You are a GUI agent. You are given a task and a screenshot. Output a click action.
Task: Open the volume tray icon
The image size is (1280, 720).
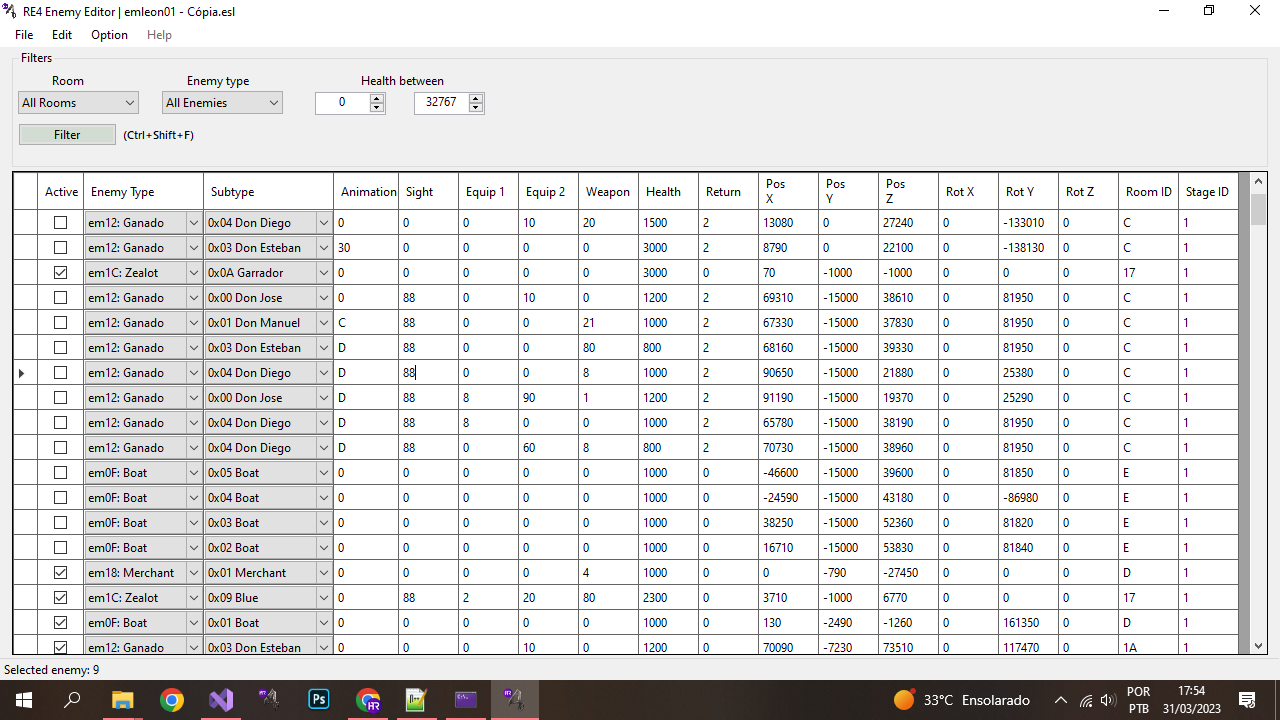click(x=1108, y=700)
